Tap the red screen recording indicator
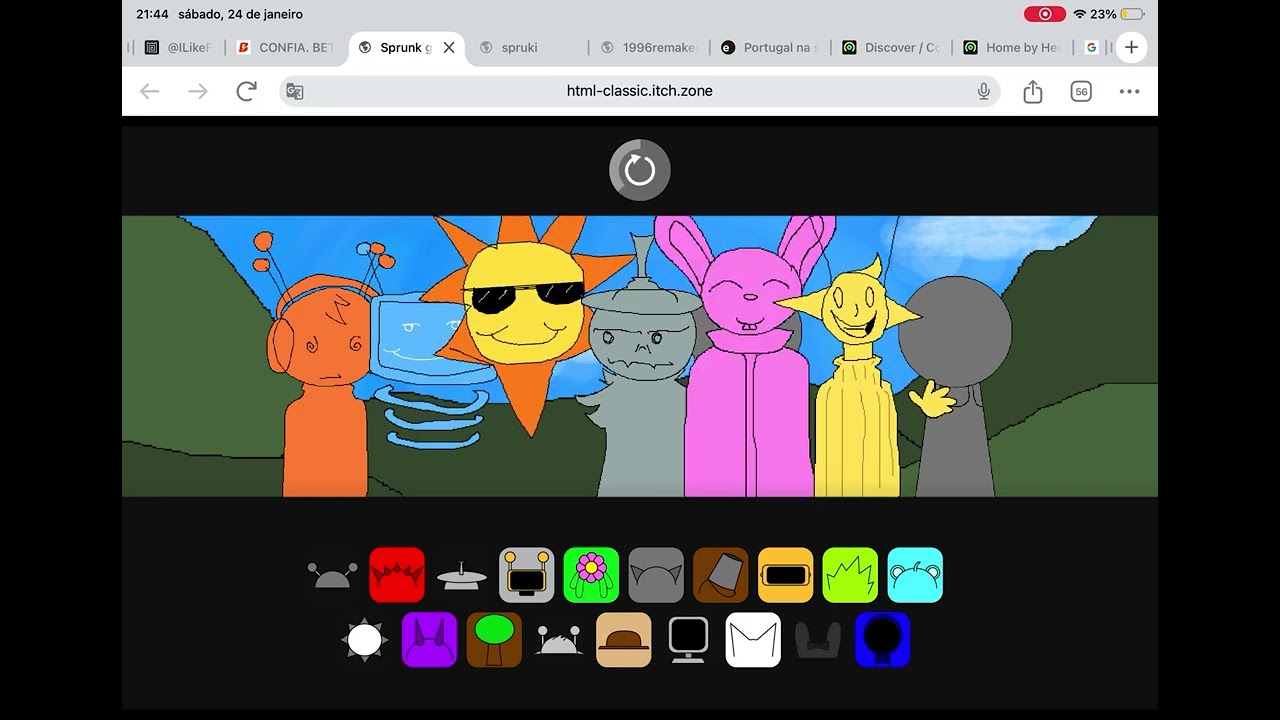Screen dimensions: 1280x720 pyautogui.click(x=1045, y=14)
